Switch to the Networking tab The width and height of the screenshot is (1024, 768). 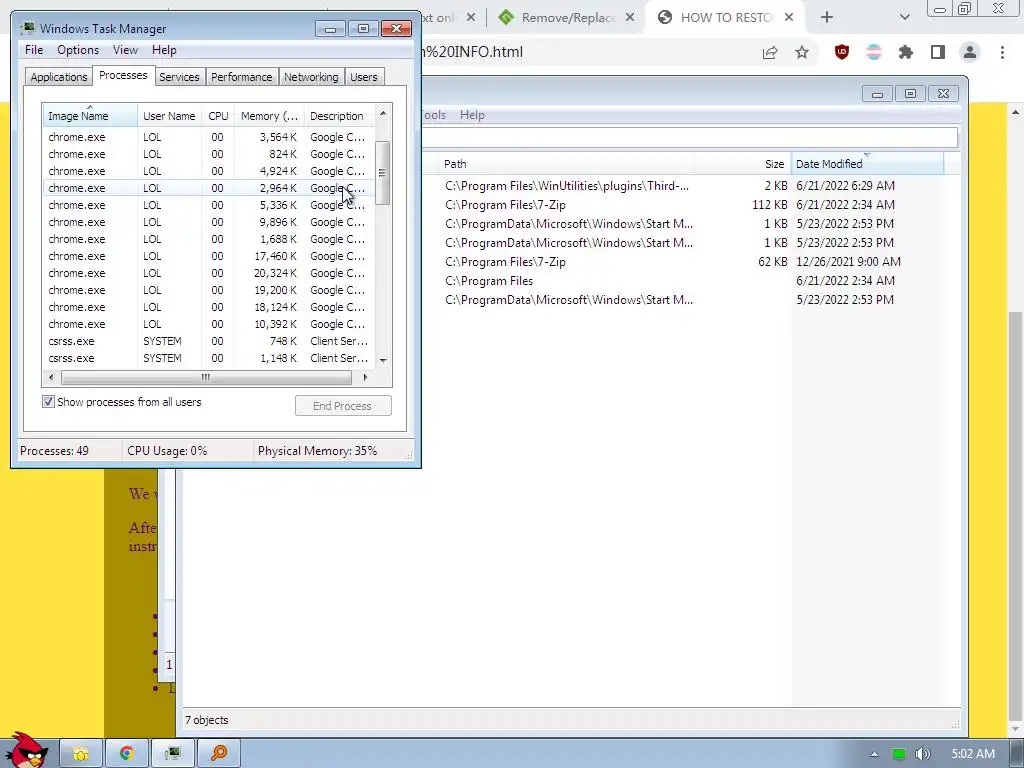coord(311,77)
